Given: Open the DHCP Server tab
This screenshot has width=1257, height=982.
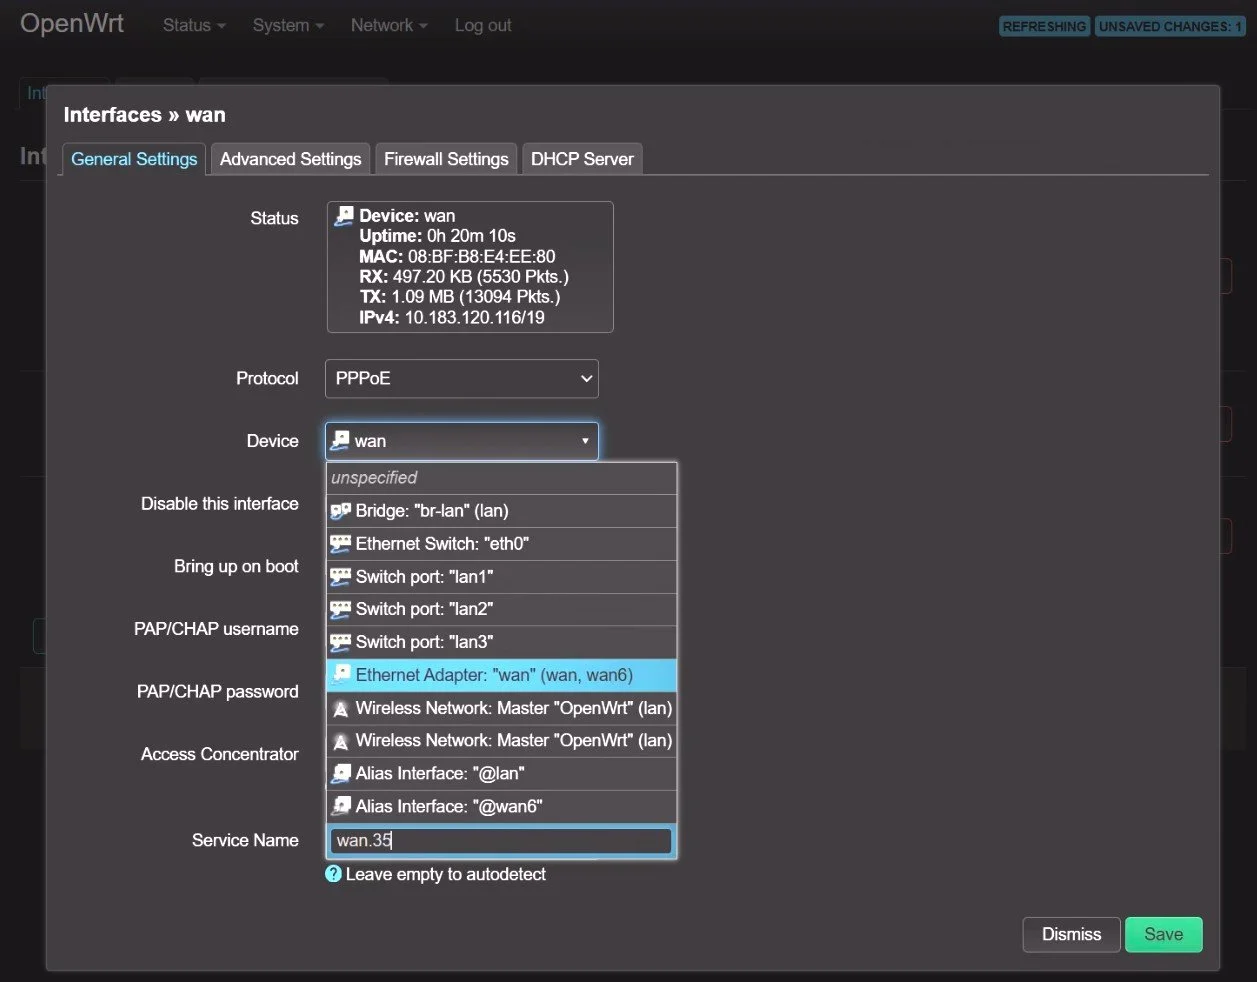Looking at the screenshot, I should coord(582,159).
